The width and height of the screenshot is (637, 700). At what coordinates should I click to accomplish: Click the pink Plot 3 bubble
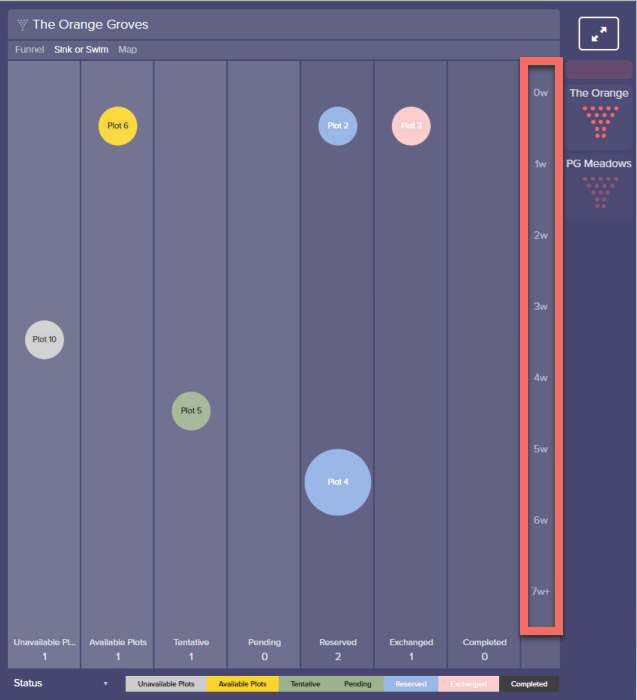coord(411,126)
